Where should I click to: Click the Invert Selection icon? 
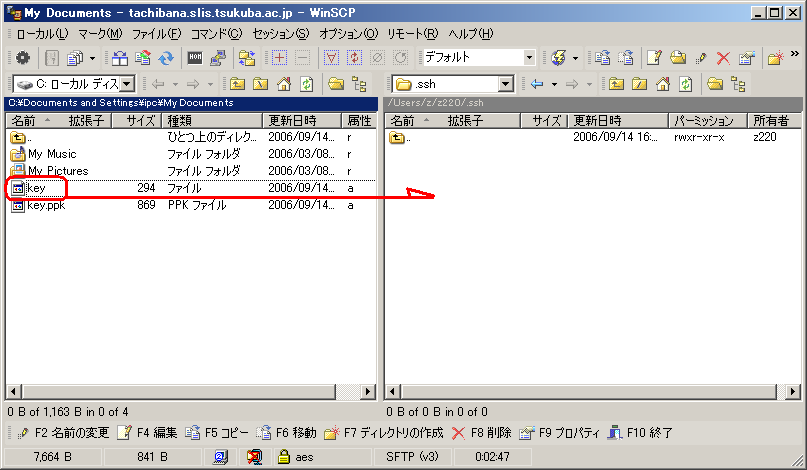coord(355,58)
